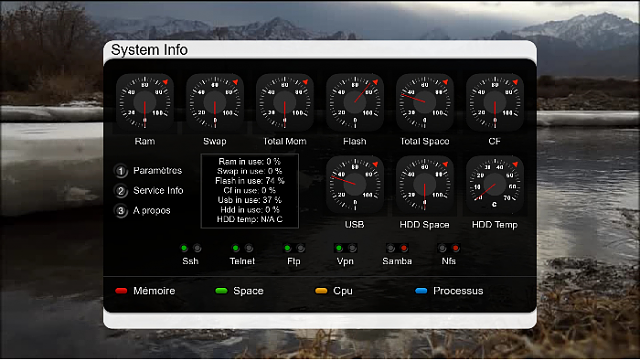Click the Total Mem gauge
Viewport: 640px width, 361px height.
click(284, 103)
